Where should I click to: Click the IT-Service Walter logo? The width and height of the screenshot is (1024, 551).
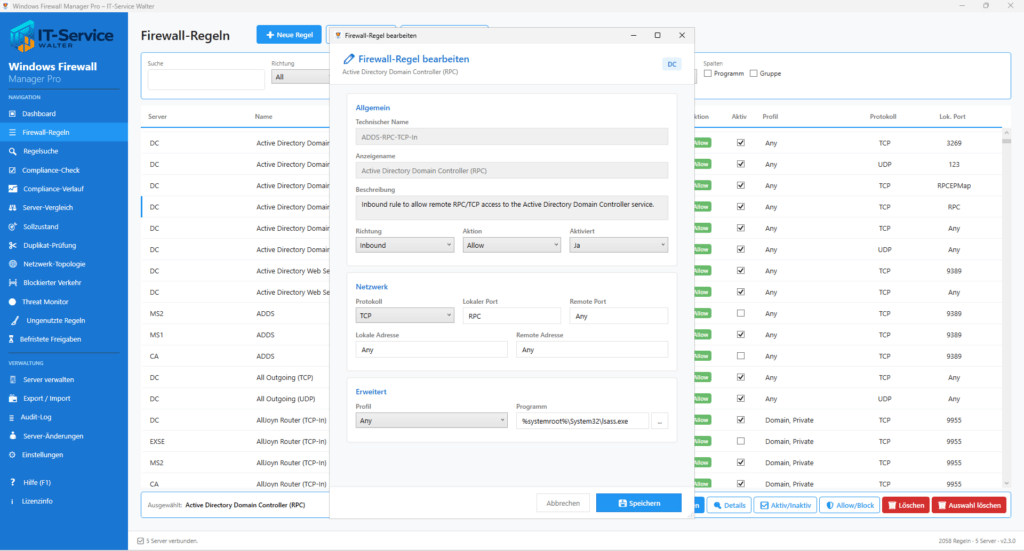coord(62,36)
